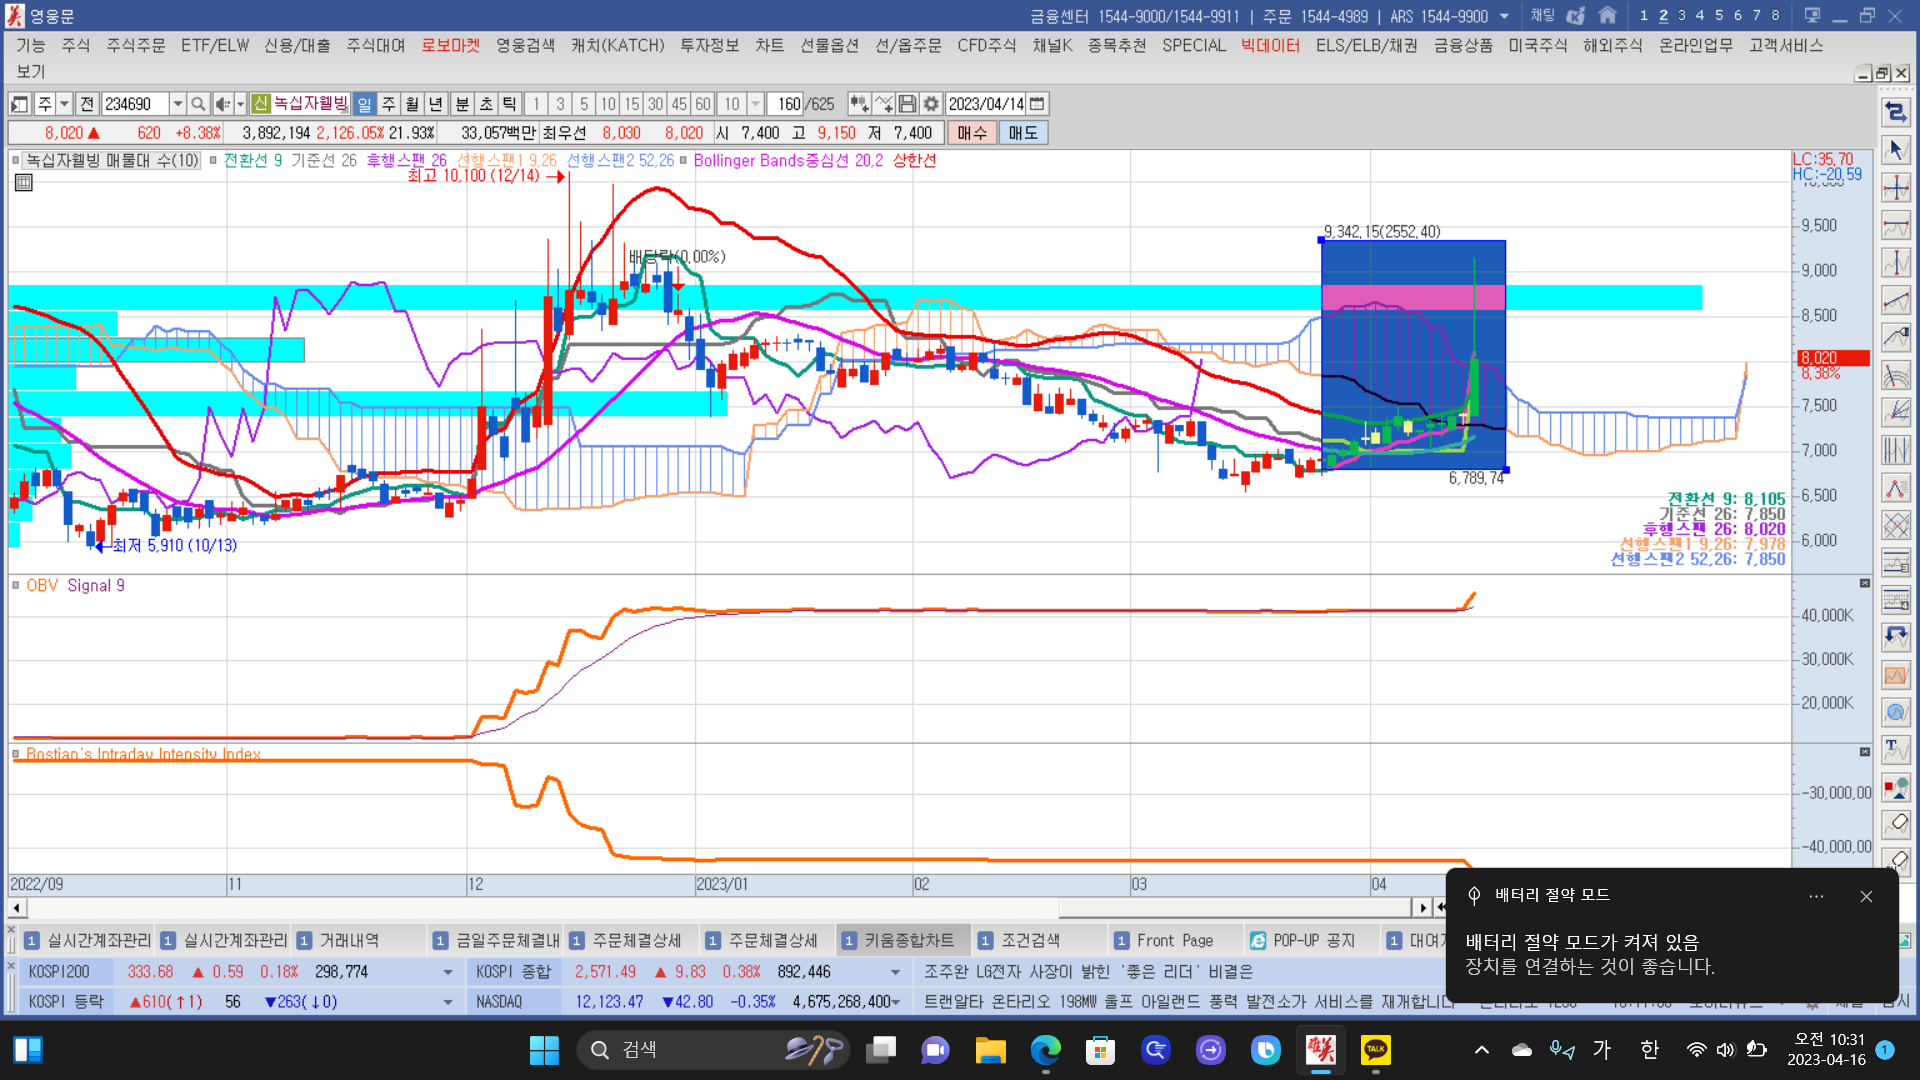Switch chart period to monthly (월)

click(412, 104)
